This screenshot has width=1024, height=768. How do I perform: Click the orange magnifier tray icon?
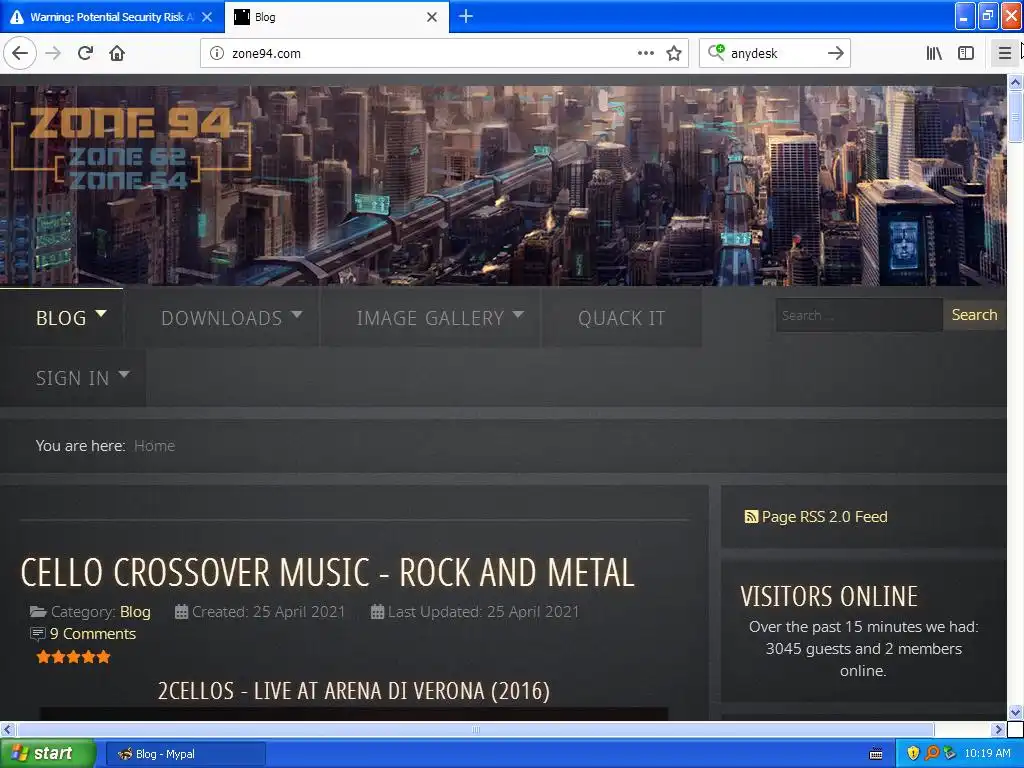tap(932, 754)
